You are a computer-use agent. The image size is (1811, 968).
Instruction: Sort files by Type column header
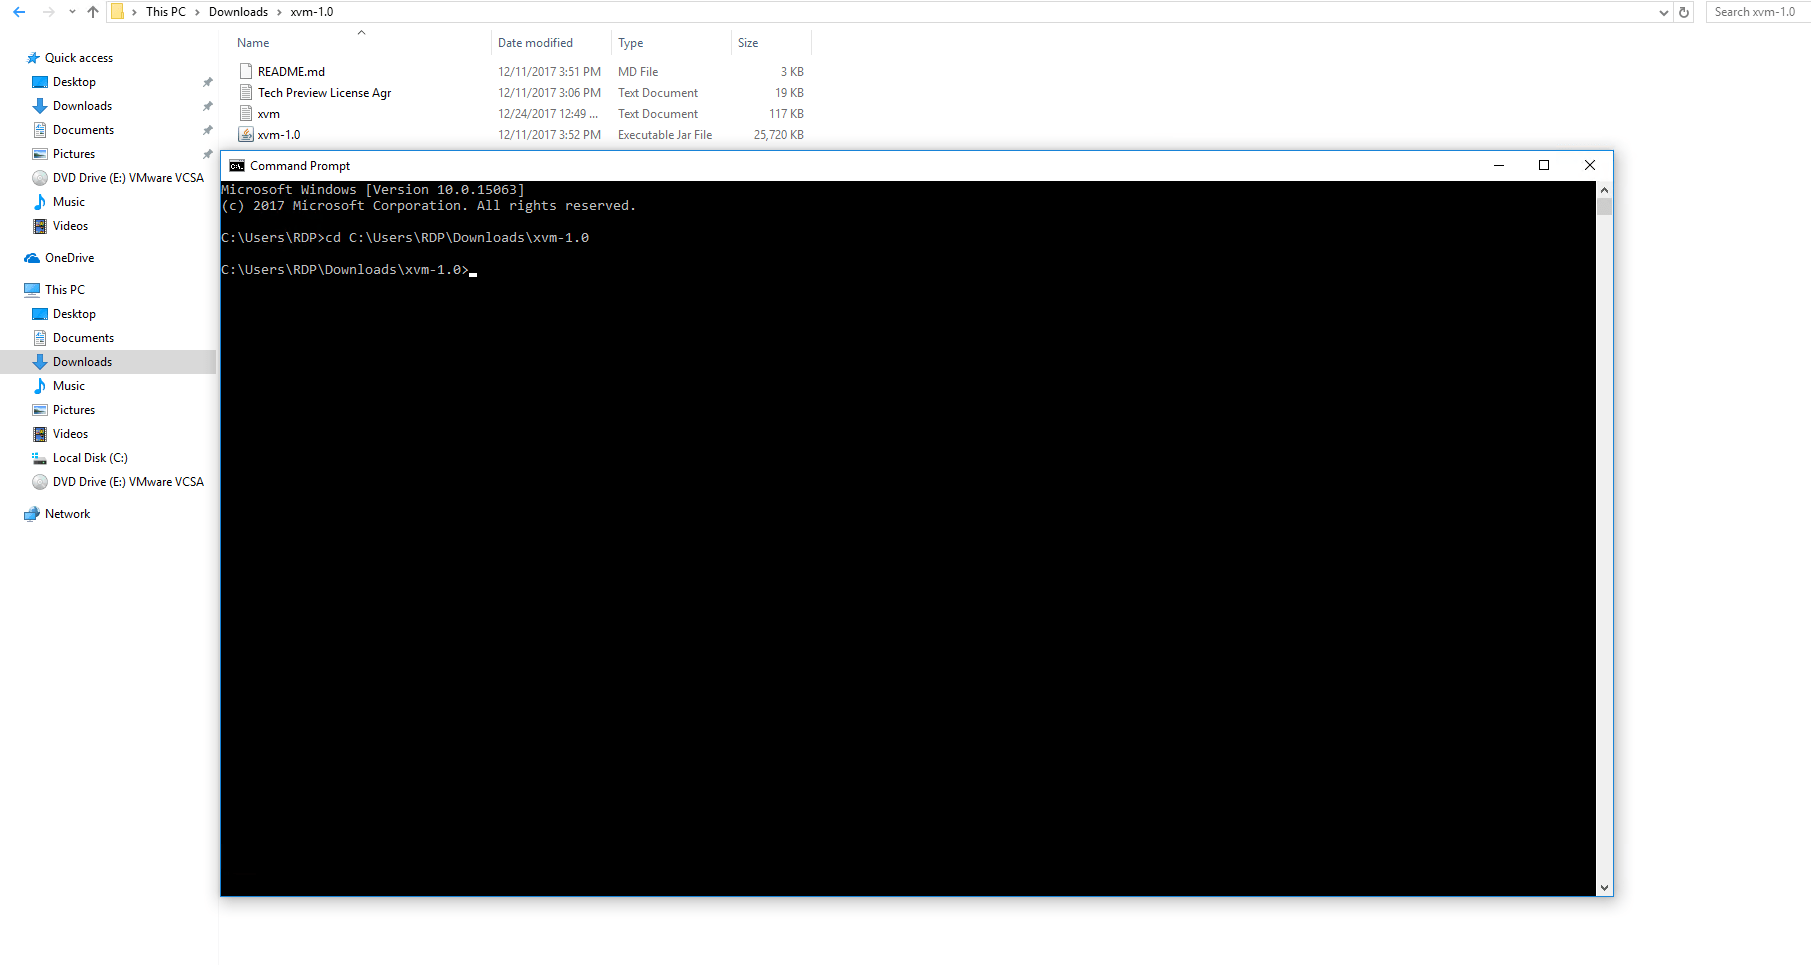tap(630, 43)
